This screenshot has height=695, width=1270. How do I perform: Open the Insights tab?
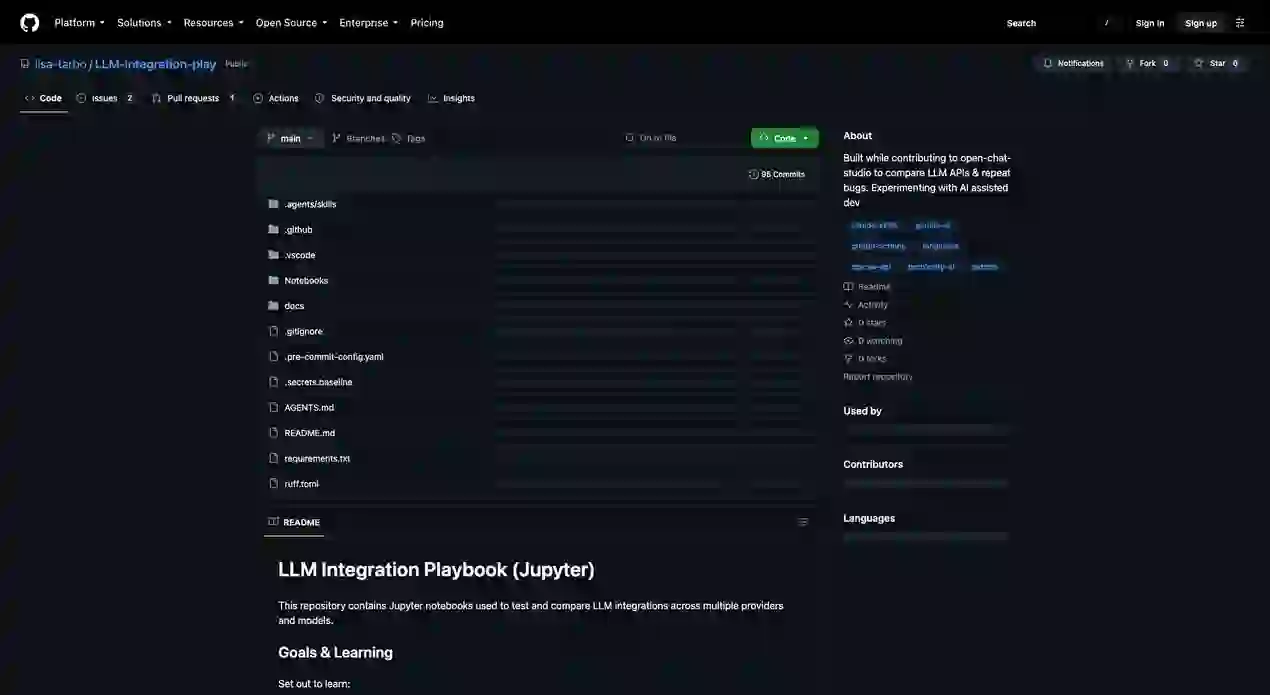click(x=451, y=98)
